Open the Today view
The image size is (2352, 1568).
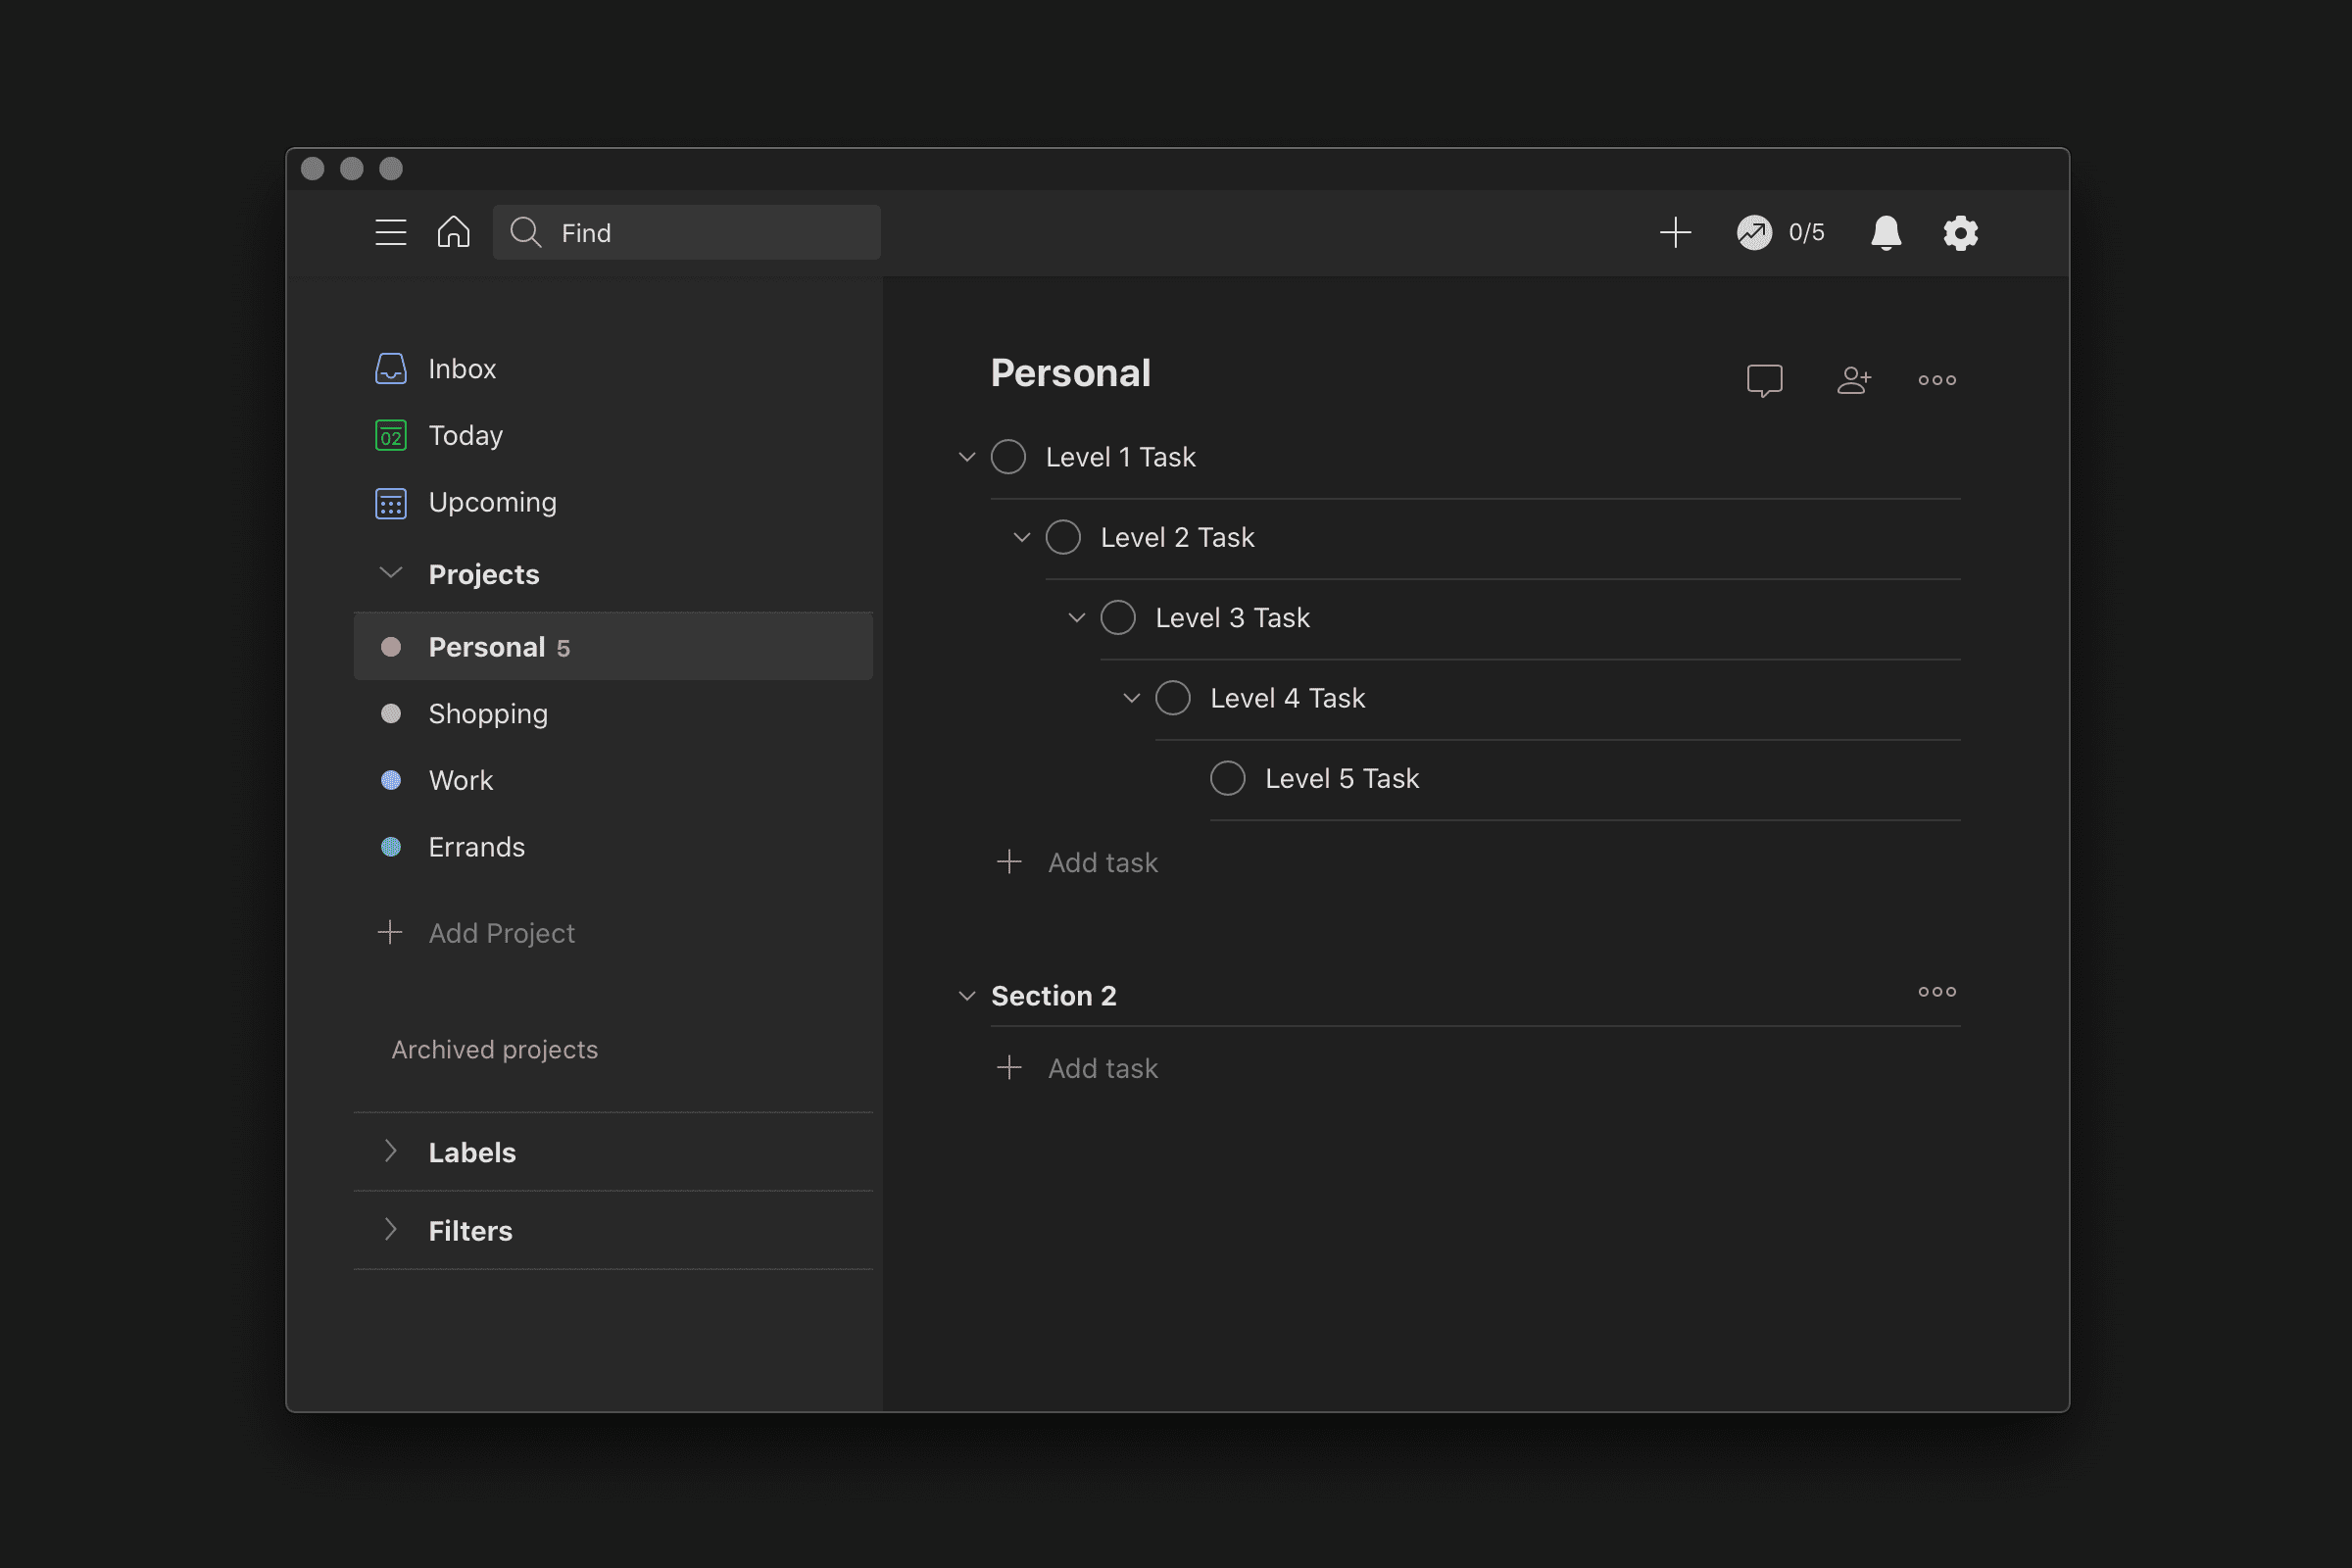tap(466, 435)
